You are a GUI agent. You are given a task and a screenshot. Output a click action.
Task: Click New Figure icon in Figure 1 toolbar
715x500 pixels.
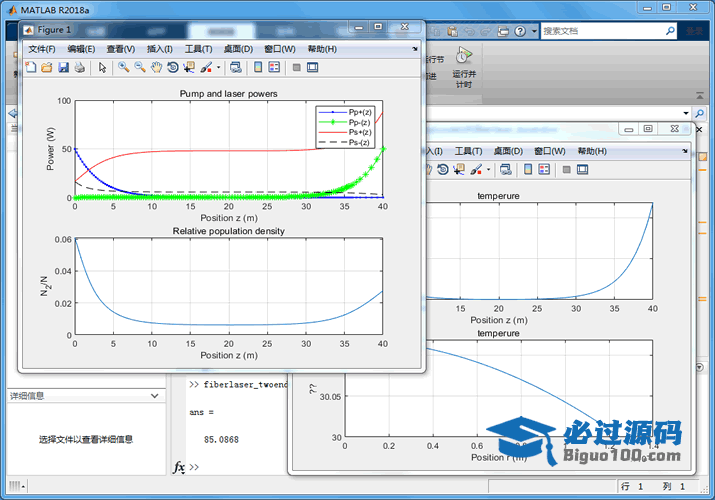(x=31, y=67)
